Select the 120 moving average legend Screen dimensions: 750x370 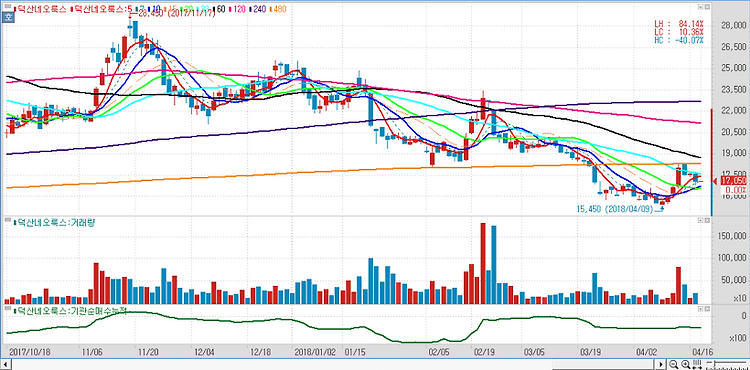[240, 9]
